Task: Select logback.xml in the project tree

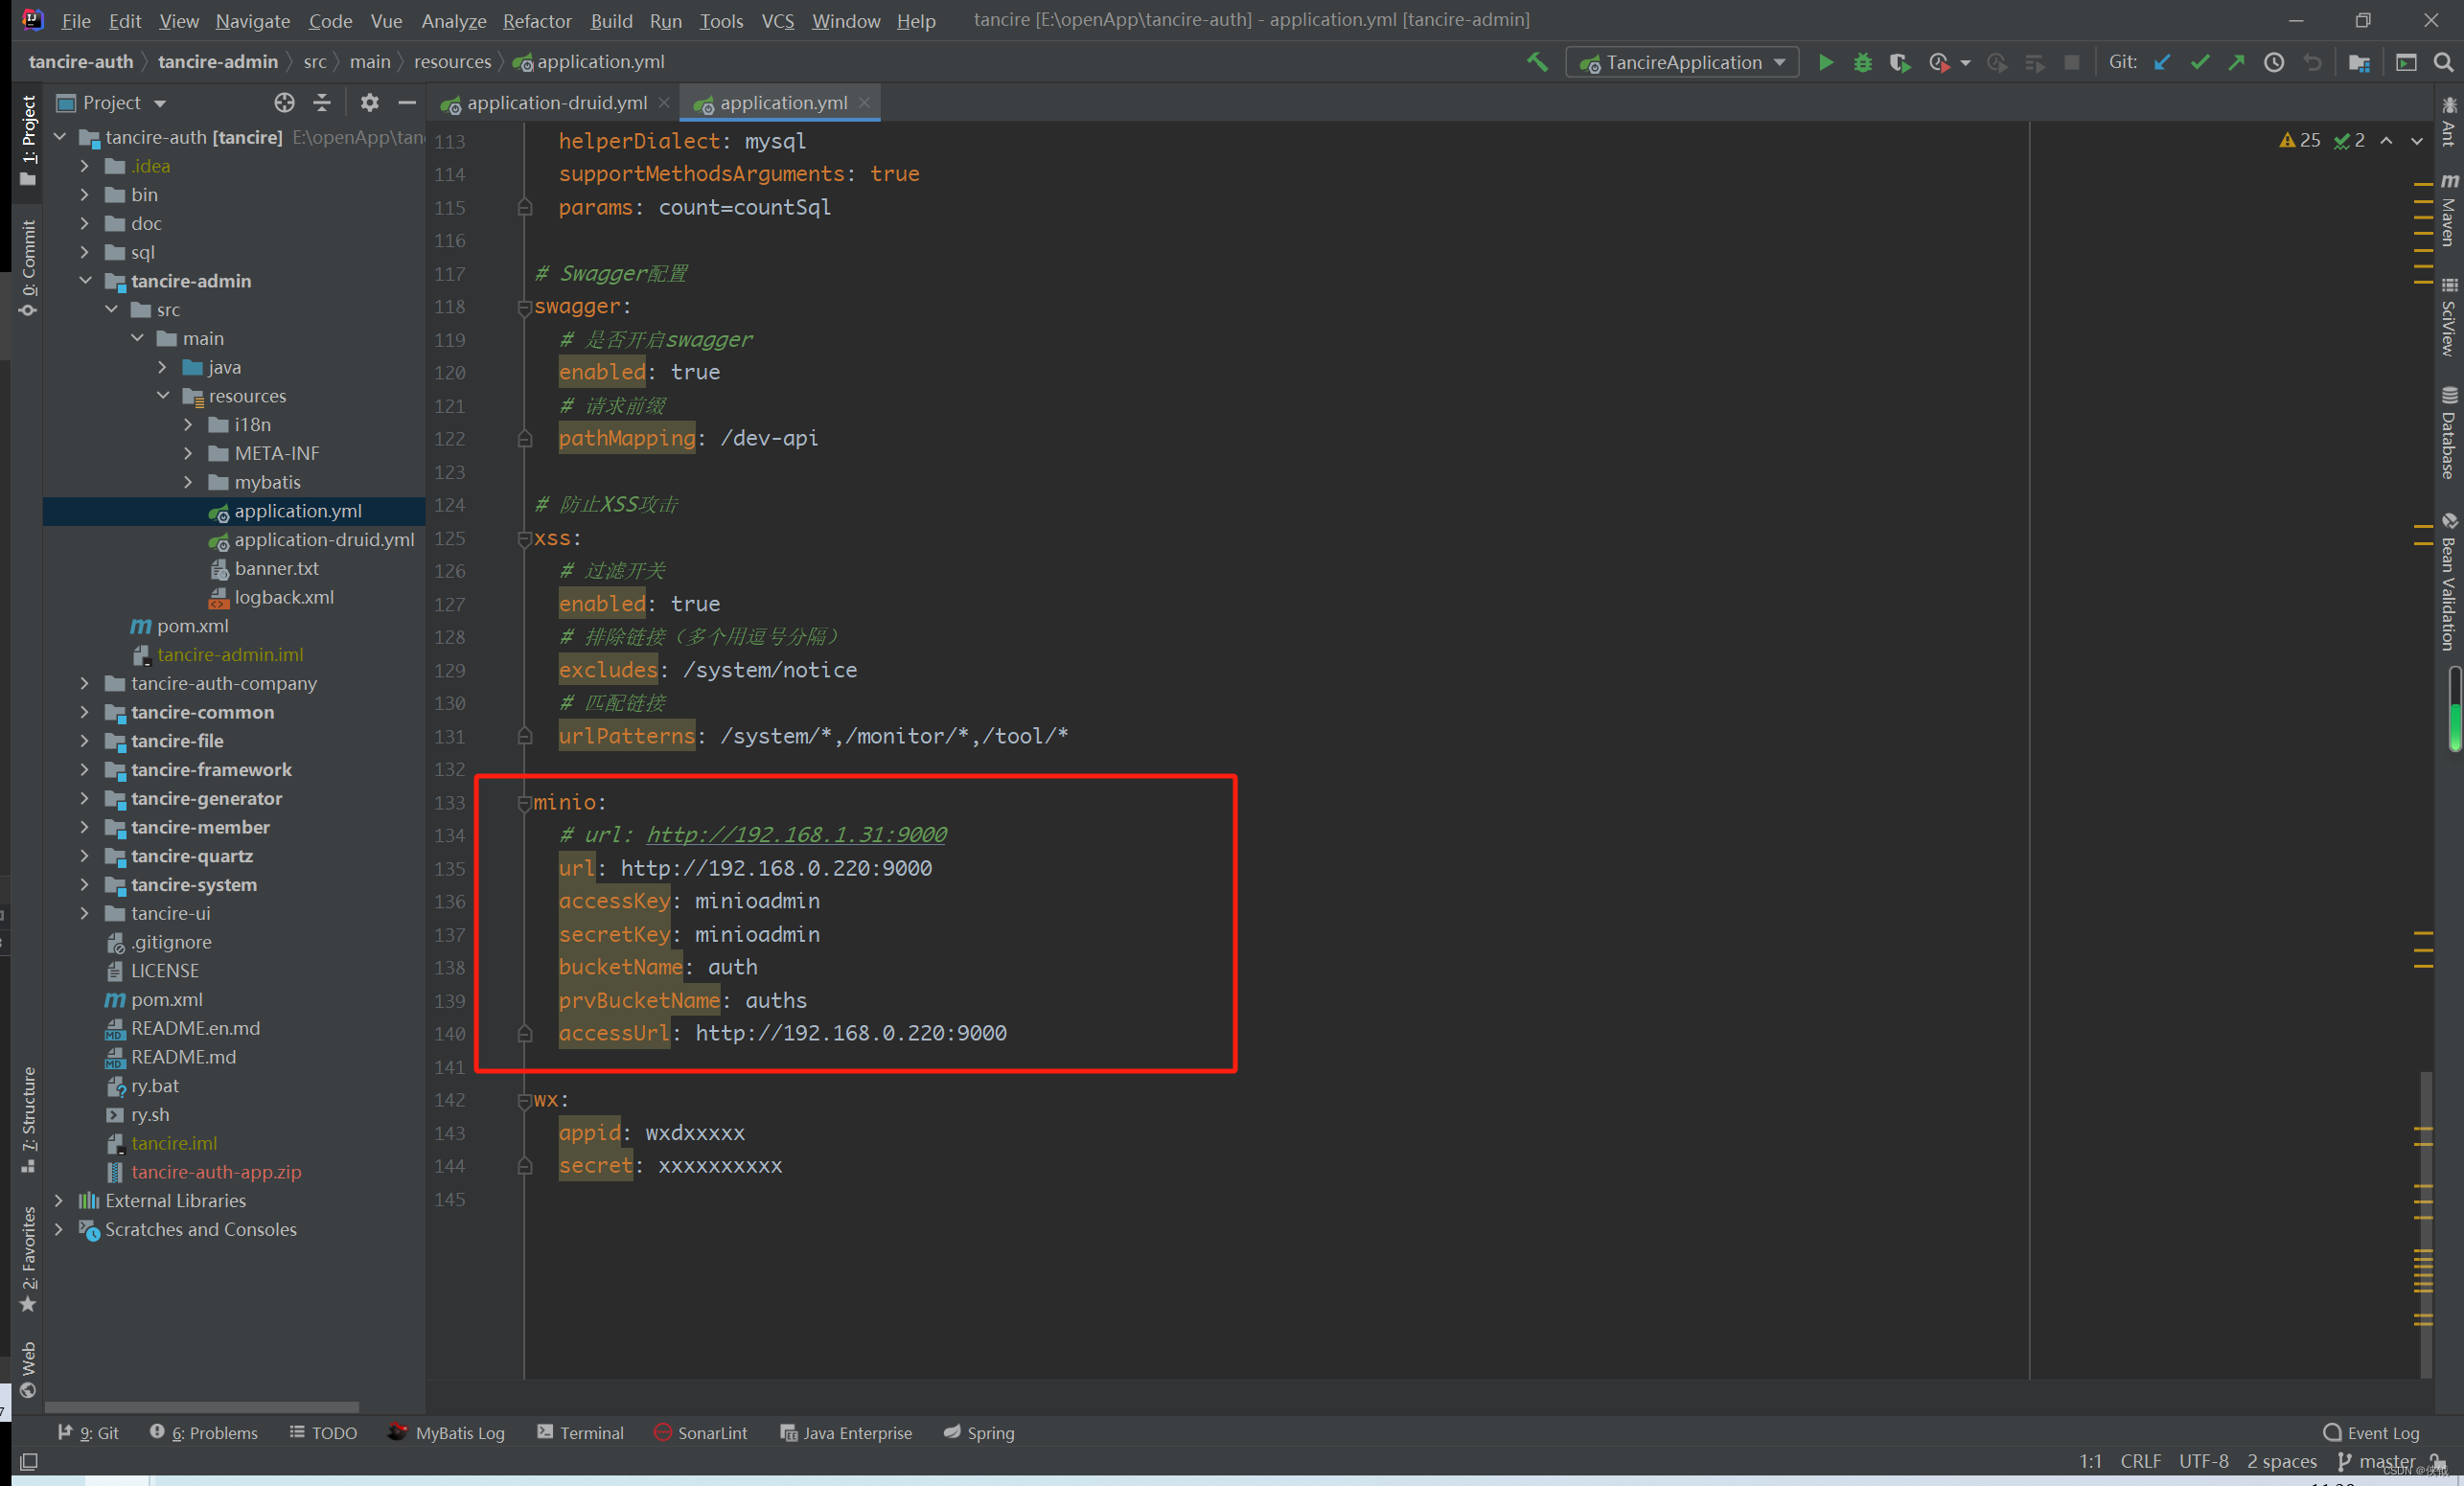Action: click(284, 597)
